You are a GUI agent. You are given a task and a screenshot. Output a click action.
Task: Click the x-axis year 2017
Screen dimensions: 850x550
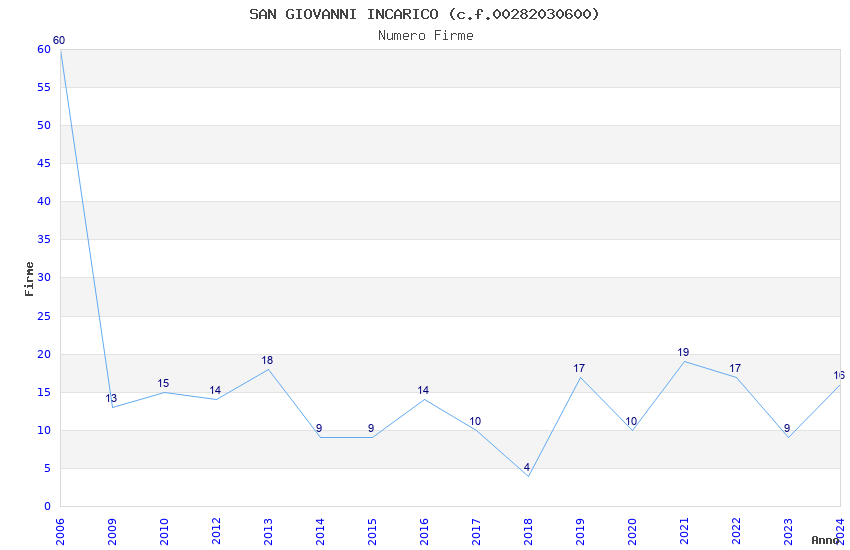pos(476,532)
